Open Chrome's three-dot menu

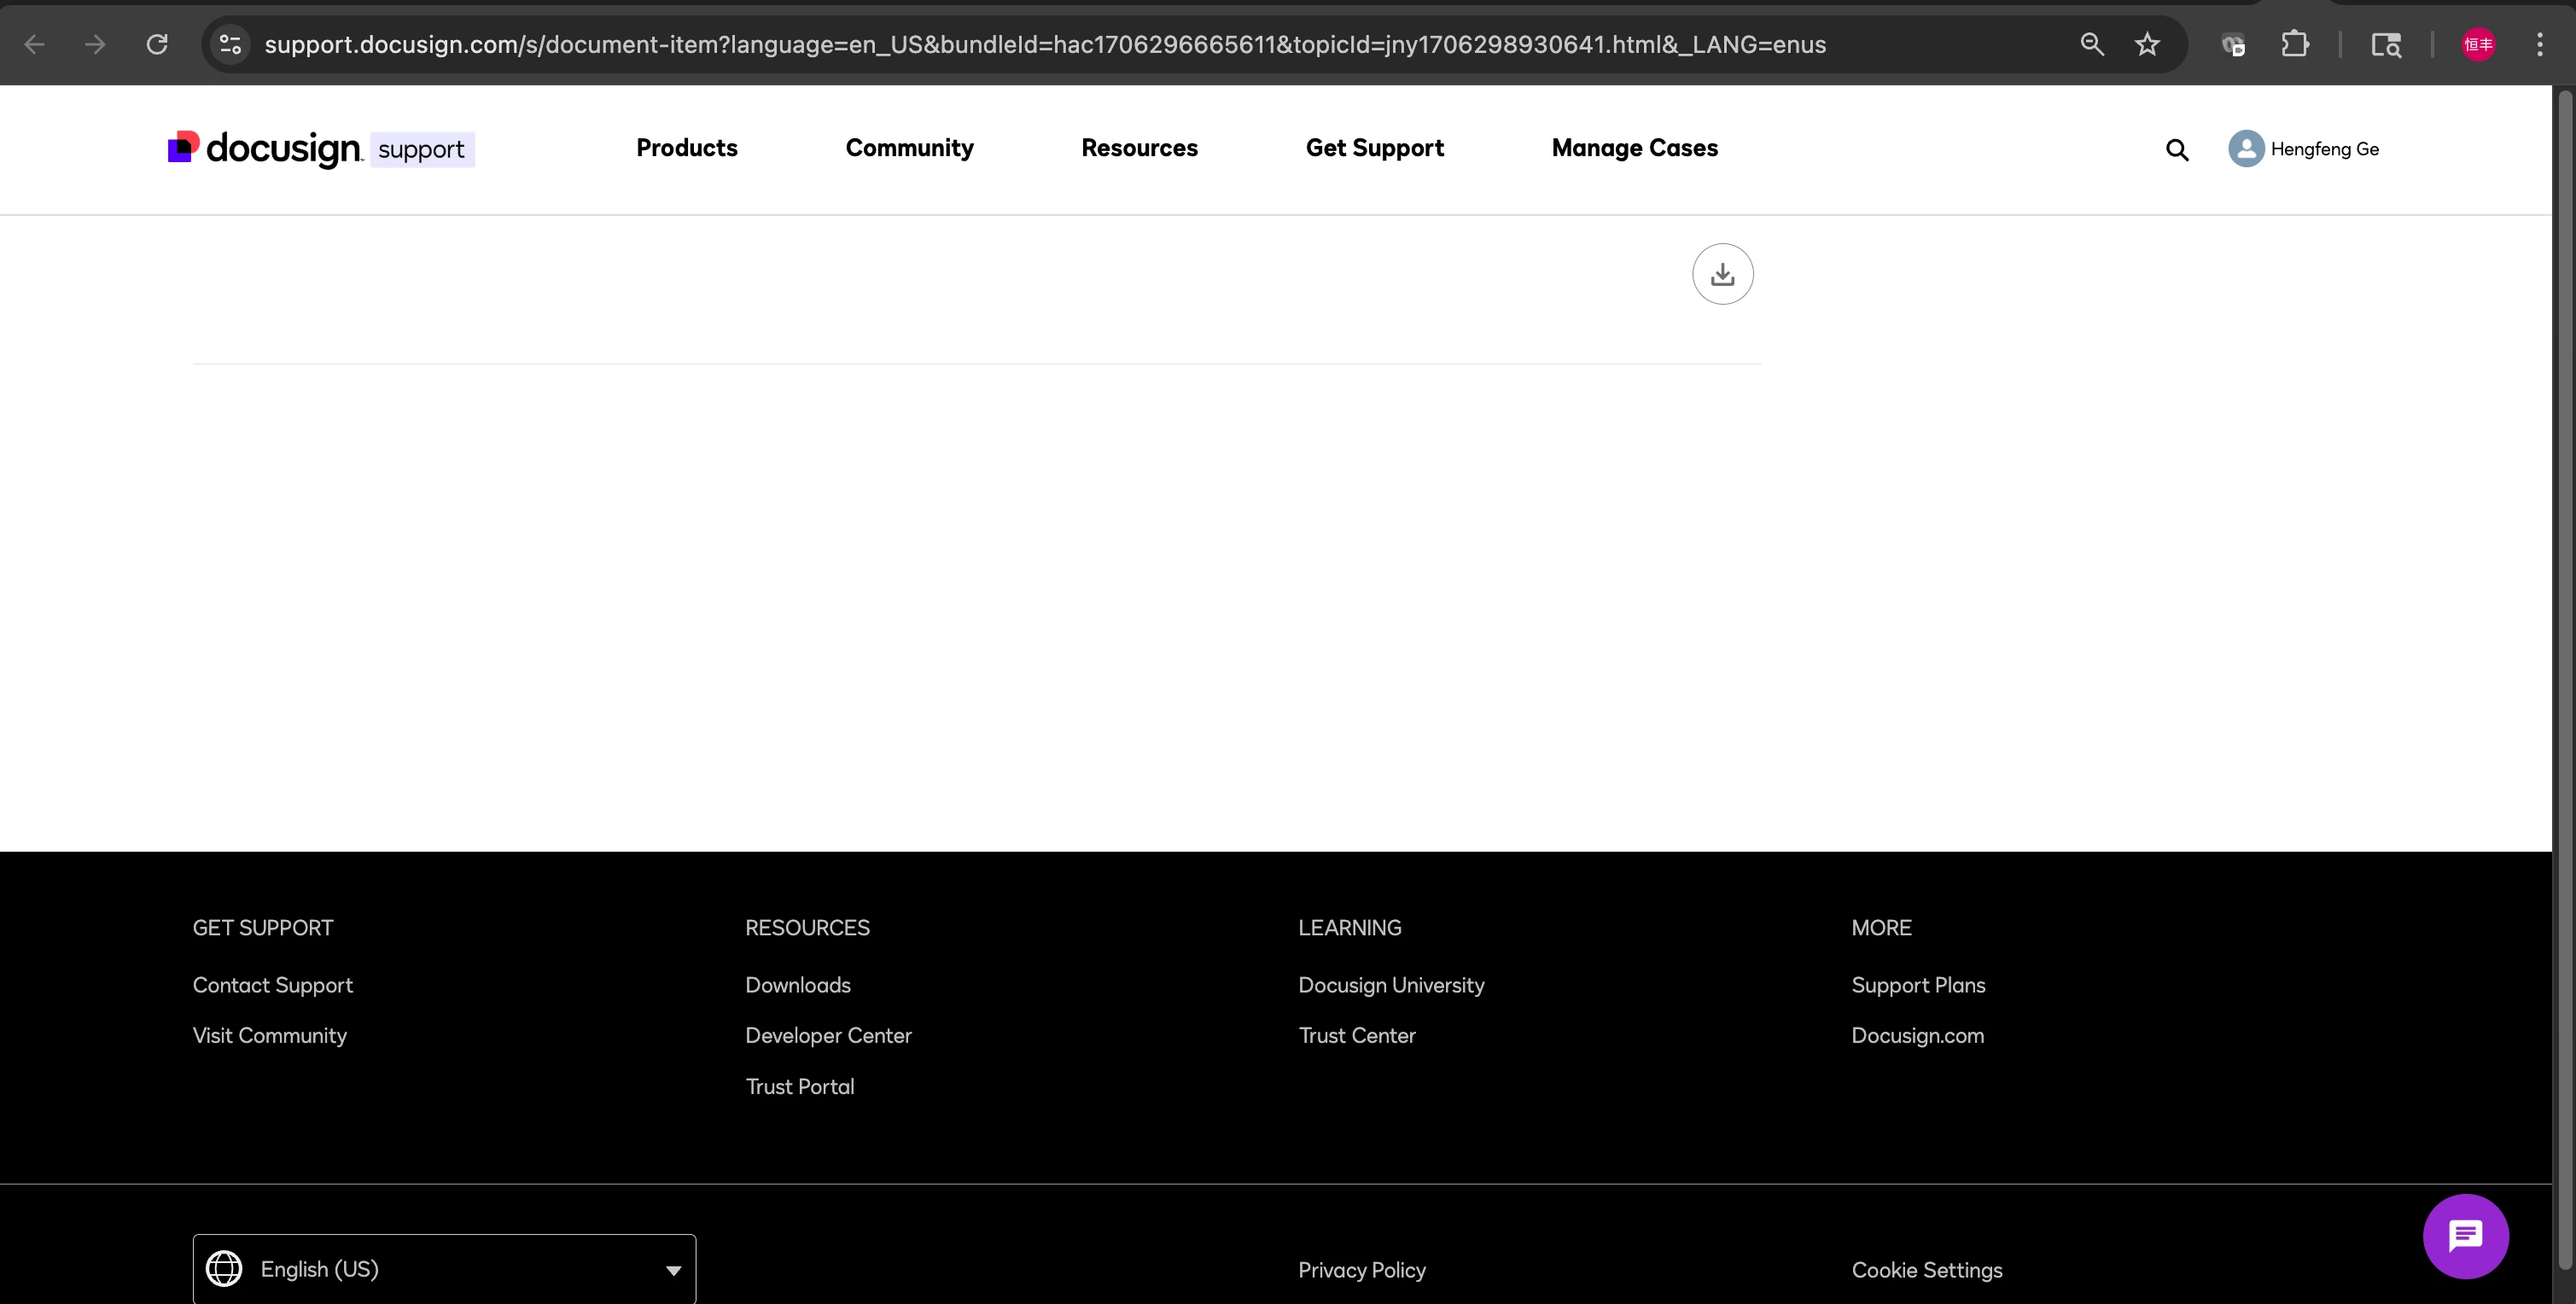click(2539, 44)
